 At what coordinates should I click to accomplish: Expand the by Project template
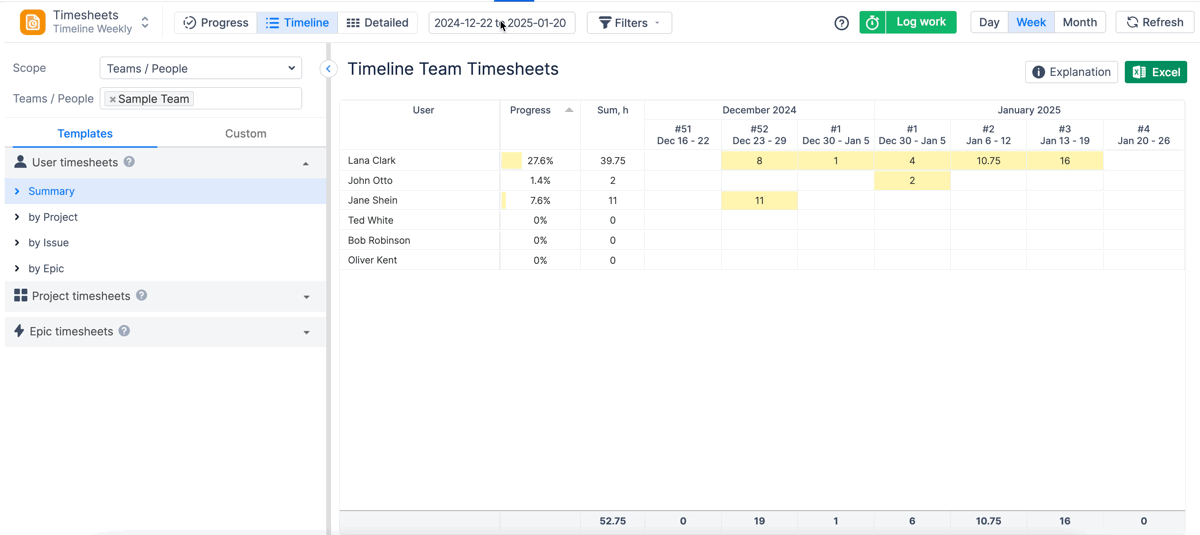tap(18, 217)
